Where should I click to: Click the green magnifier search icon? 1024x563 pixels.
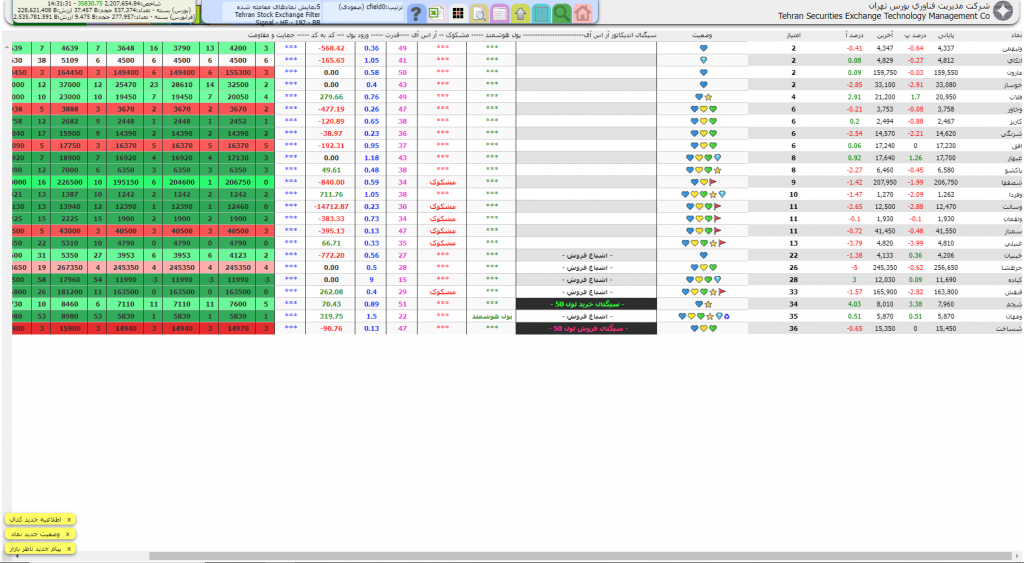(561, 13)
